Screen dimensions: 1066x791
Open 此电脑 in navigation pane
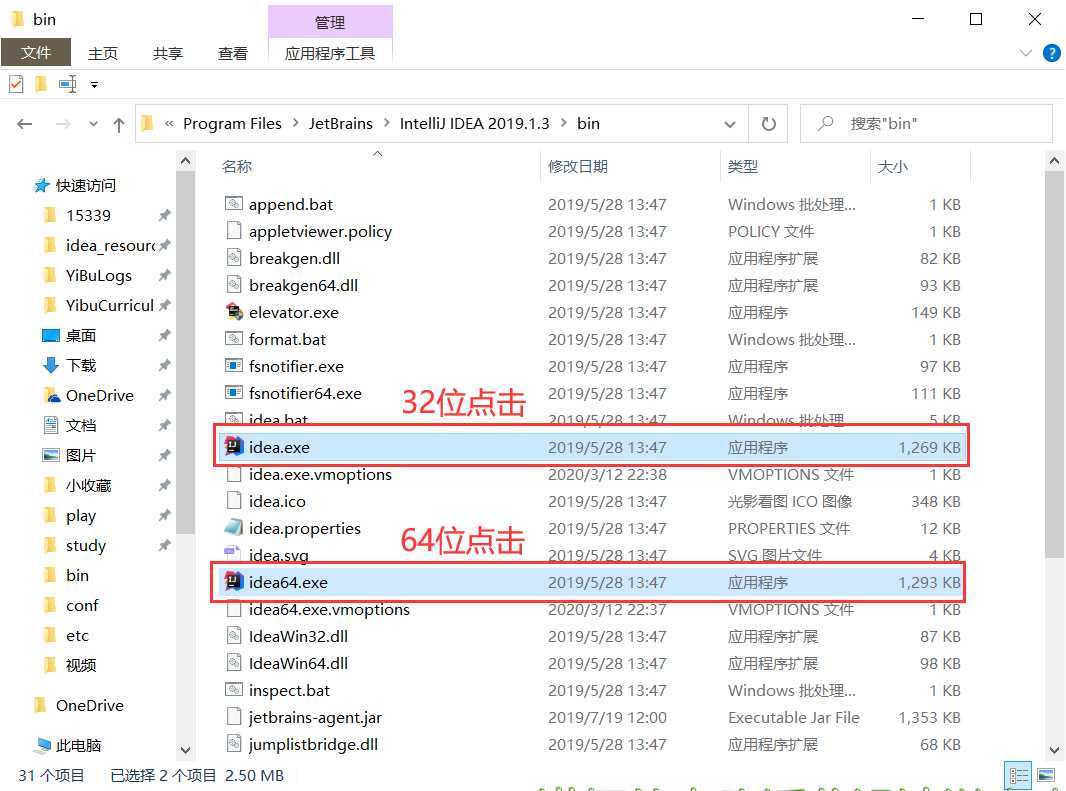(78, 745)
